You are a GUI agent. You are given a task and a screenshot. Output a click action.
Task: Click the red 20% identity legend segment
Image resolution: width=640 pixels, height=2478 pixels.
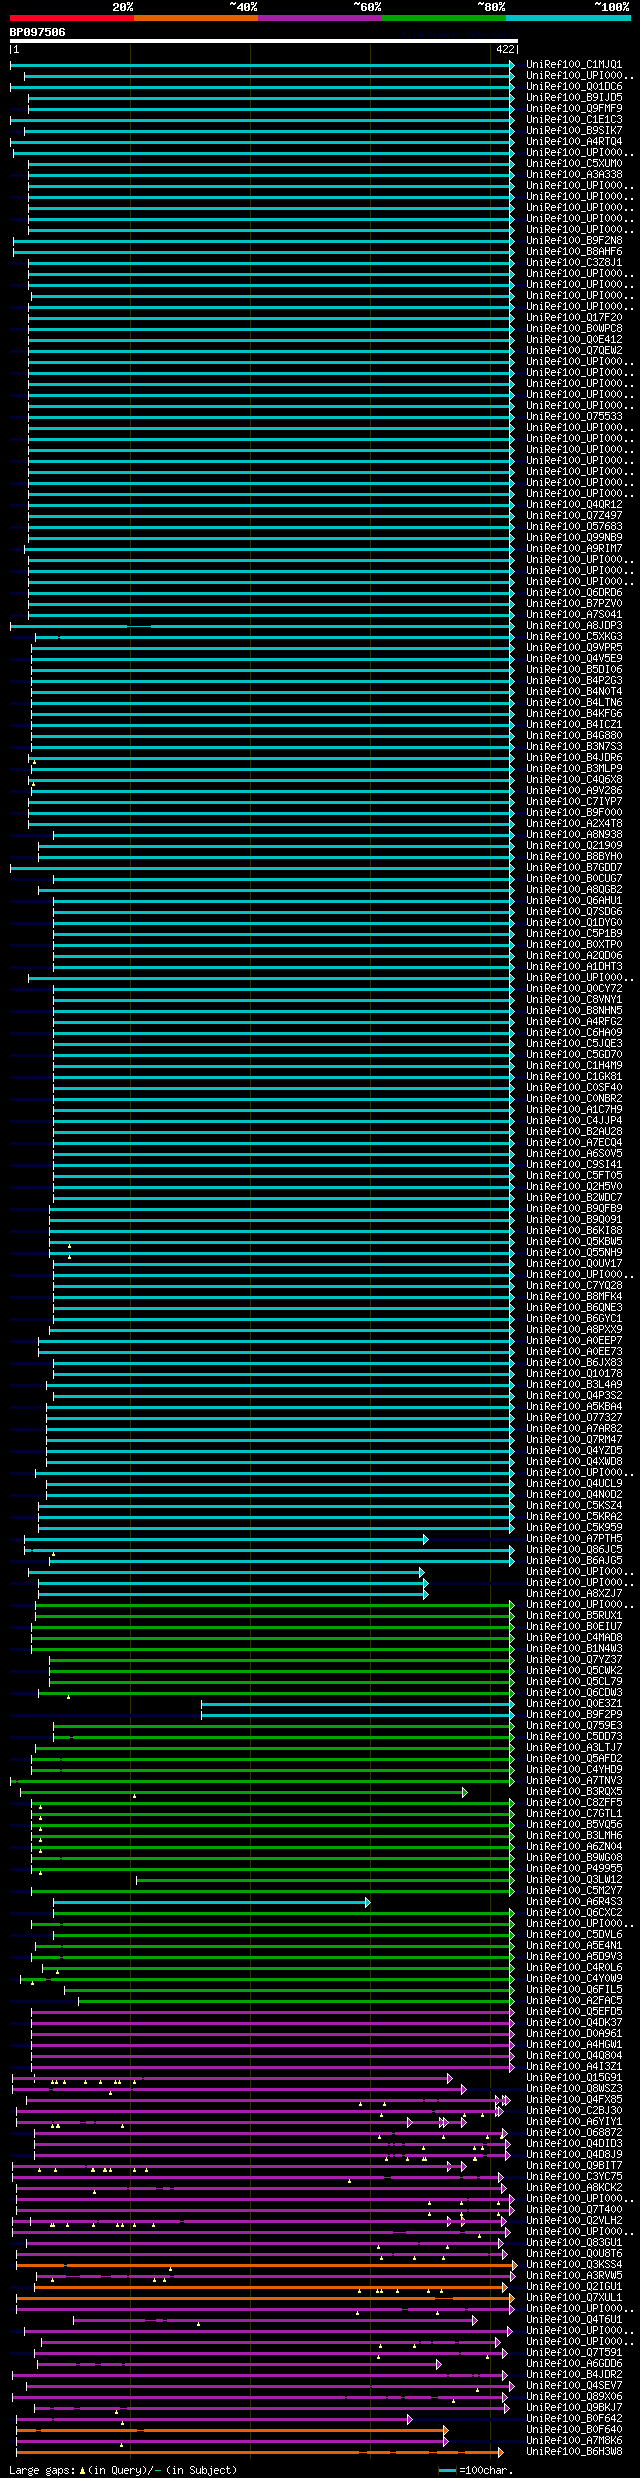pyautogui.click(x=71, y=18)
